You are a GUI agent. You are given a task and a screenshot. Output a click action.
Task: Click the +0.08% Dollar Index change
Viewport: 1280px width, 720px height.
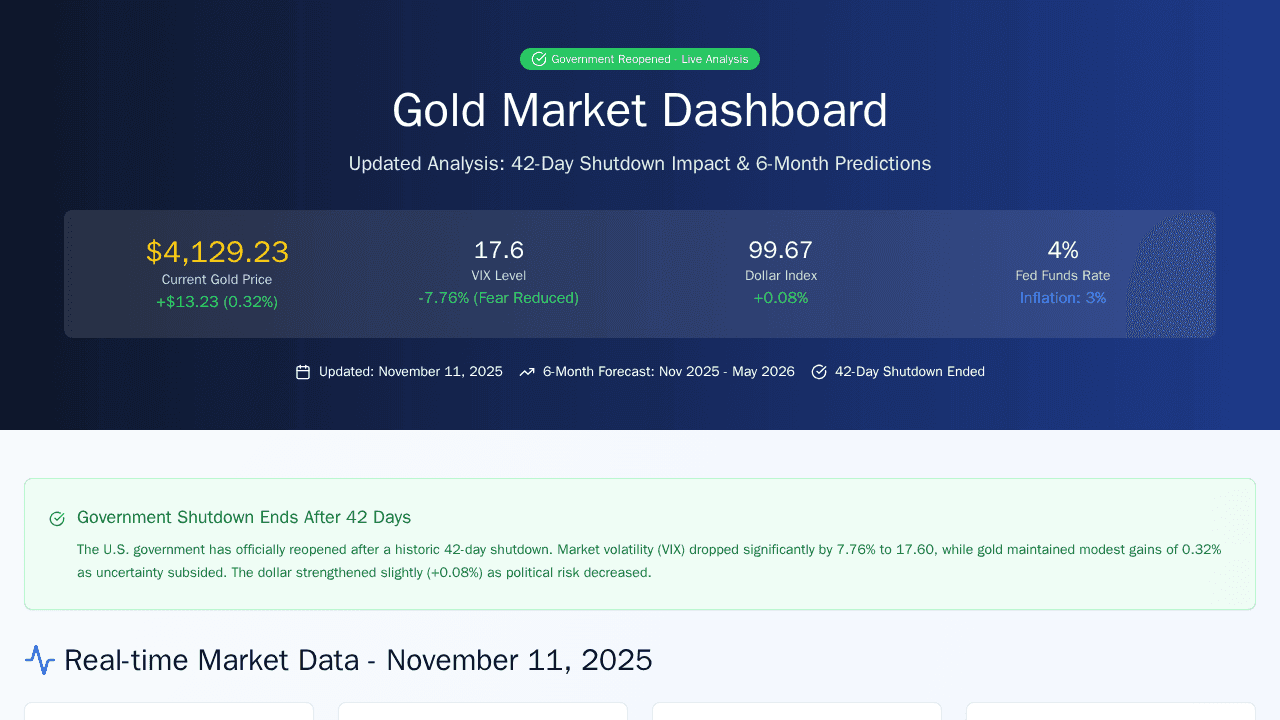780,298
